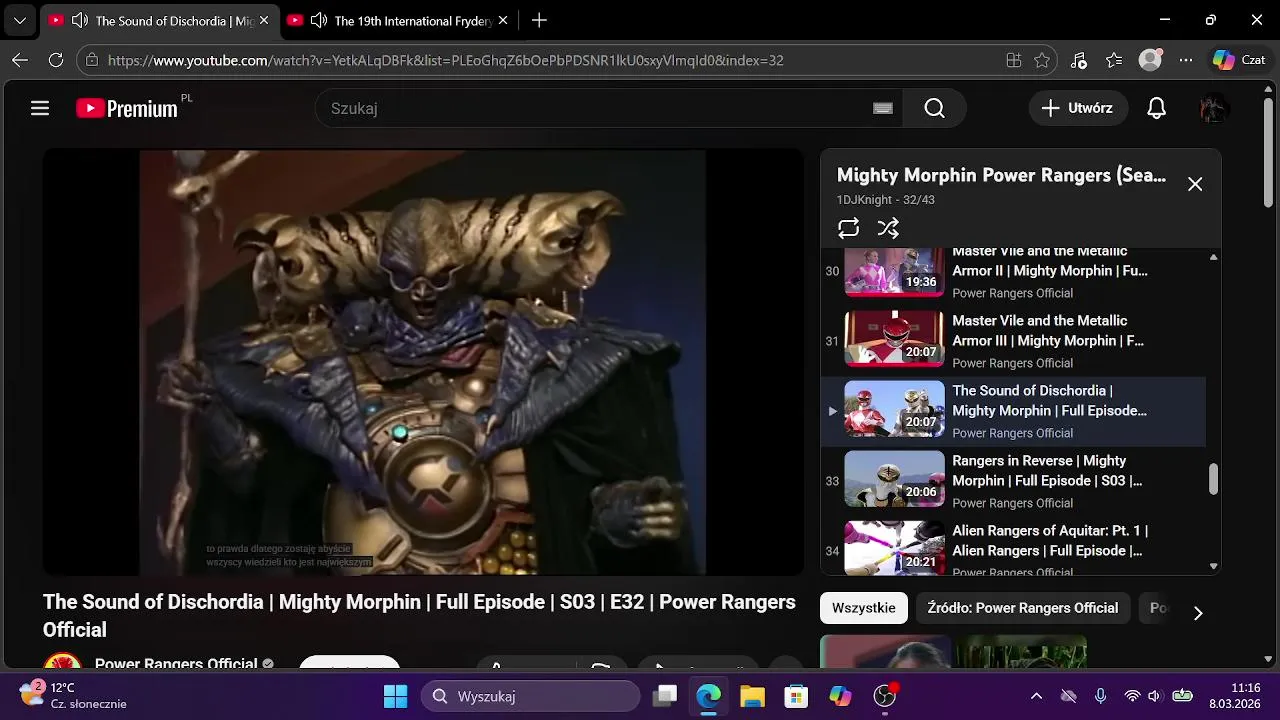This screenshot has height=720, width=1280.
Task: Open the YouTube hamburger guide menu
Action: point(40,108)
